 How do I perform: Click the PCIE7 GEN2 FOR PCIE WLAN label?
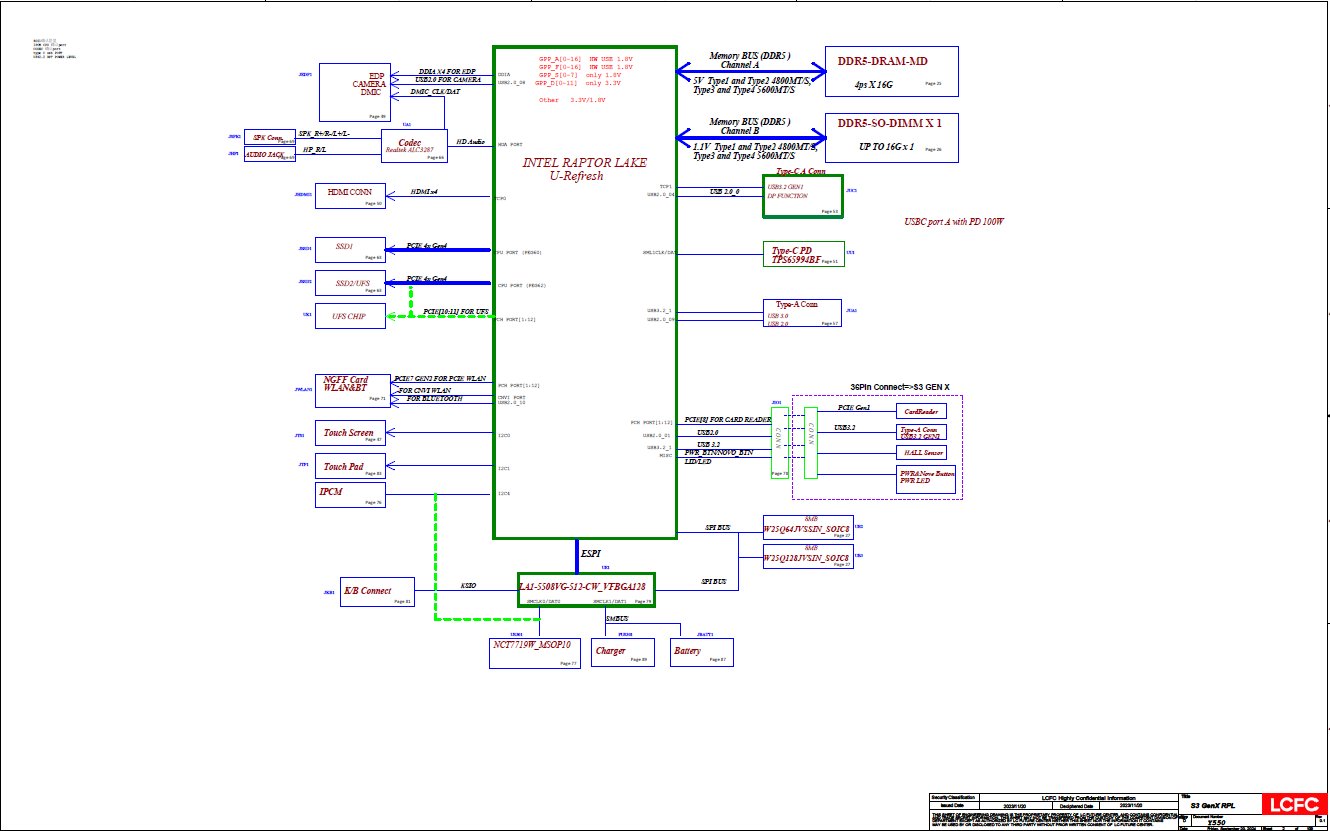click(441, 379)
